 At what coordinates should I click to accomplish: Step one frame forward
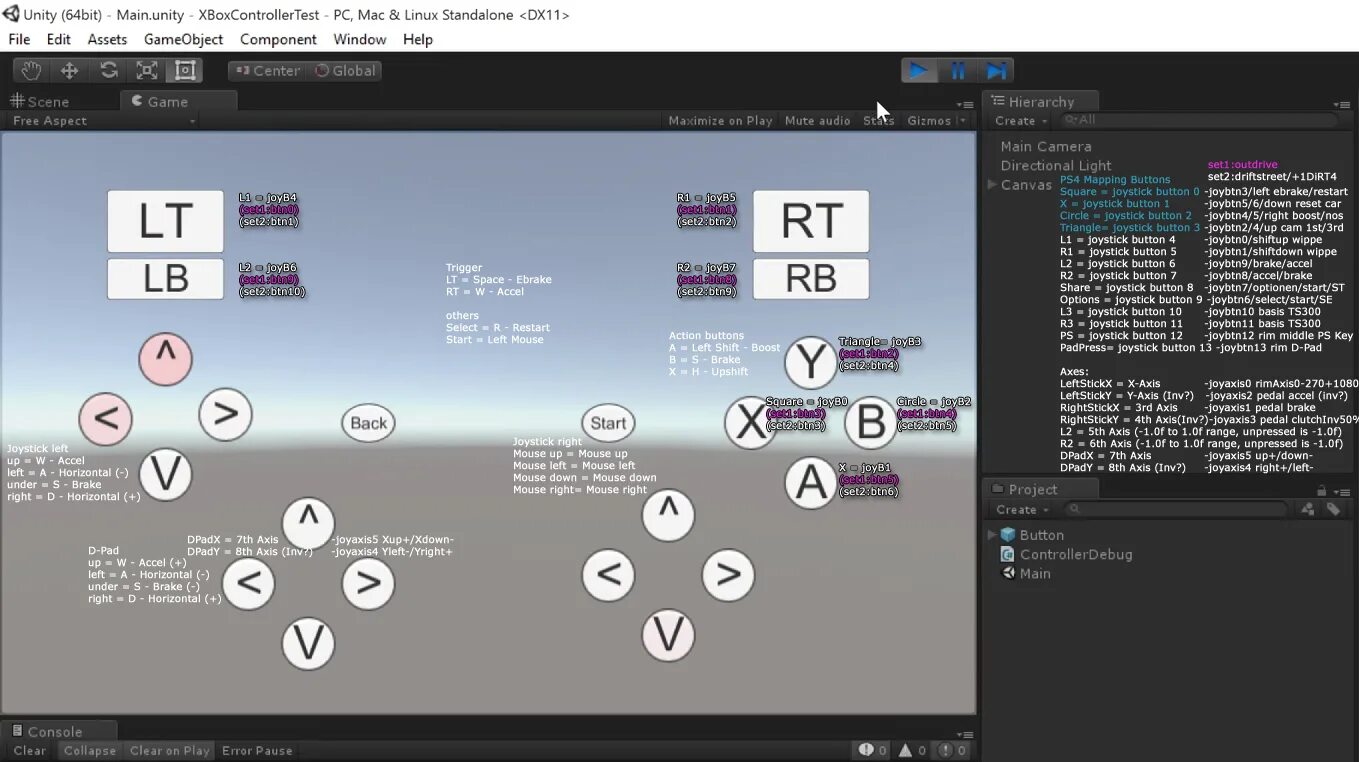[996, 70]
